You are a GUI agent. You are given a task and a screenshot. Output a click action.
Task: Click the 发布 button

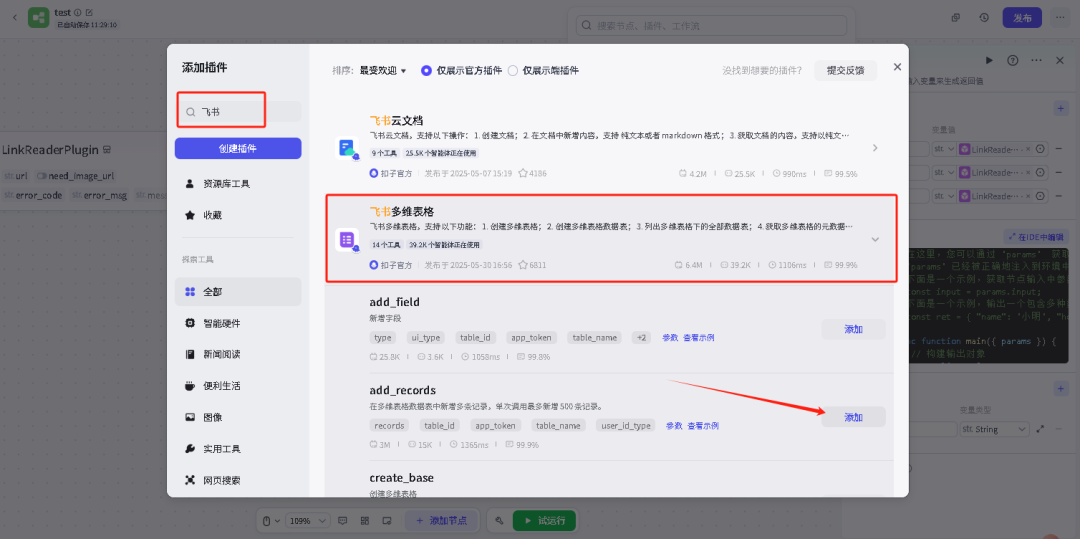(x=1022, y=18)
